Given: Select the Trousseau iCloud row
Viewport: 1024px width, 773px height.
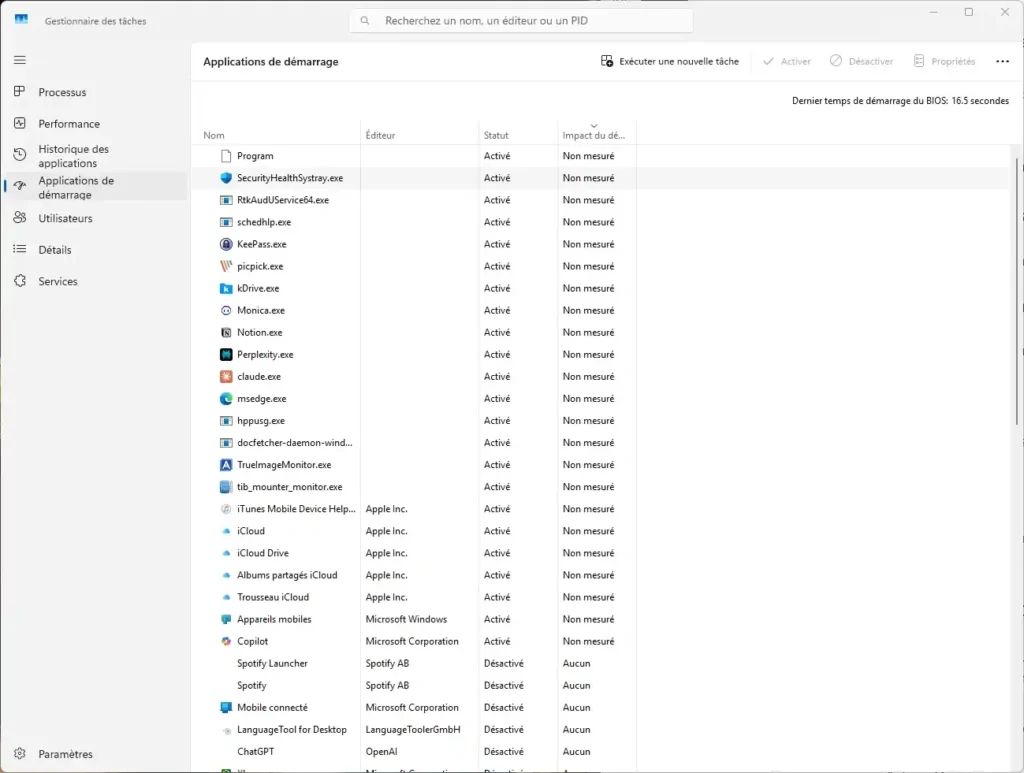Looking at the screenshot, I should [x=601, y=597].
